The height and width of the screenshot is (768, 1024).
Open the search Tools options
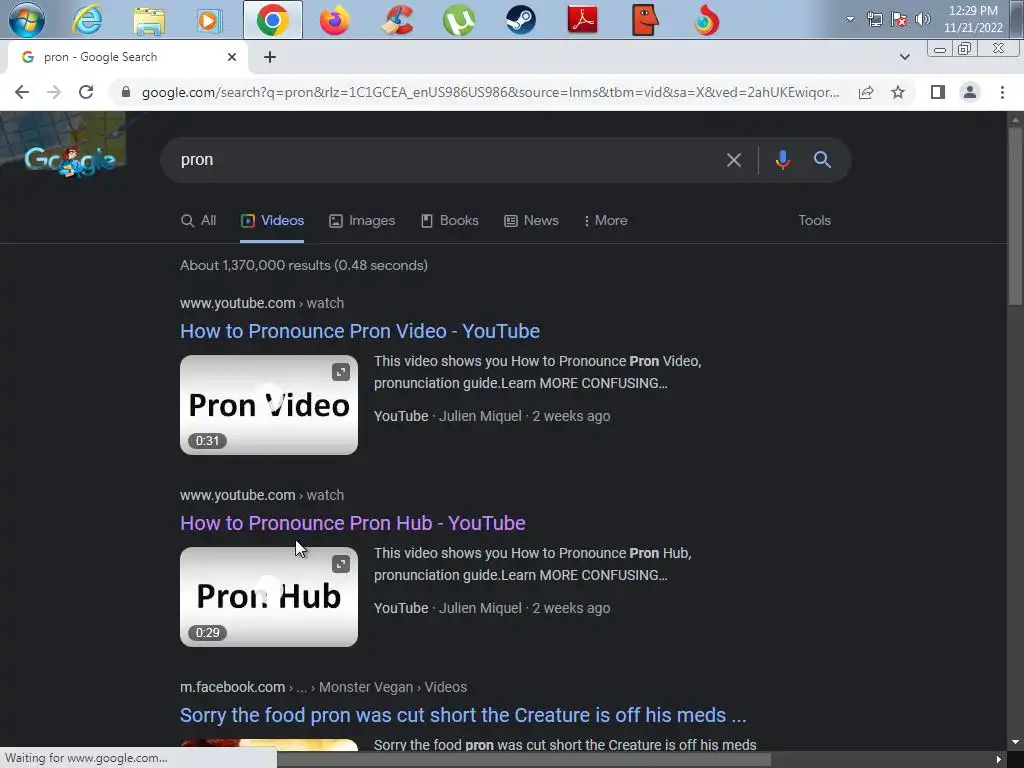pyautogui.click(x=814, y=221)
